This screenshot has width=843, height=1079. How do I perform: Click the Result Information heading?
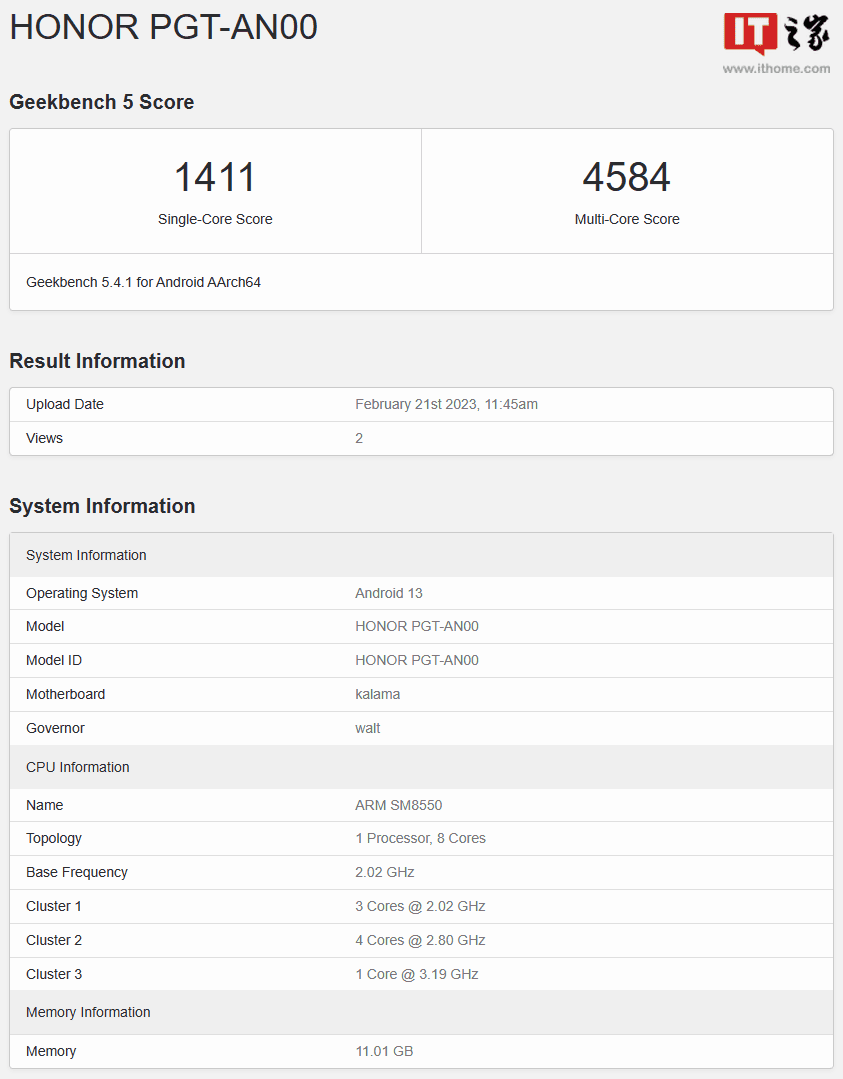[97, 361]
